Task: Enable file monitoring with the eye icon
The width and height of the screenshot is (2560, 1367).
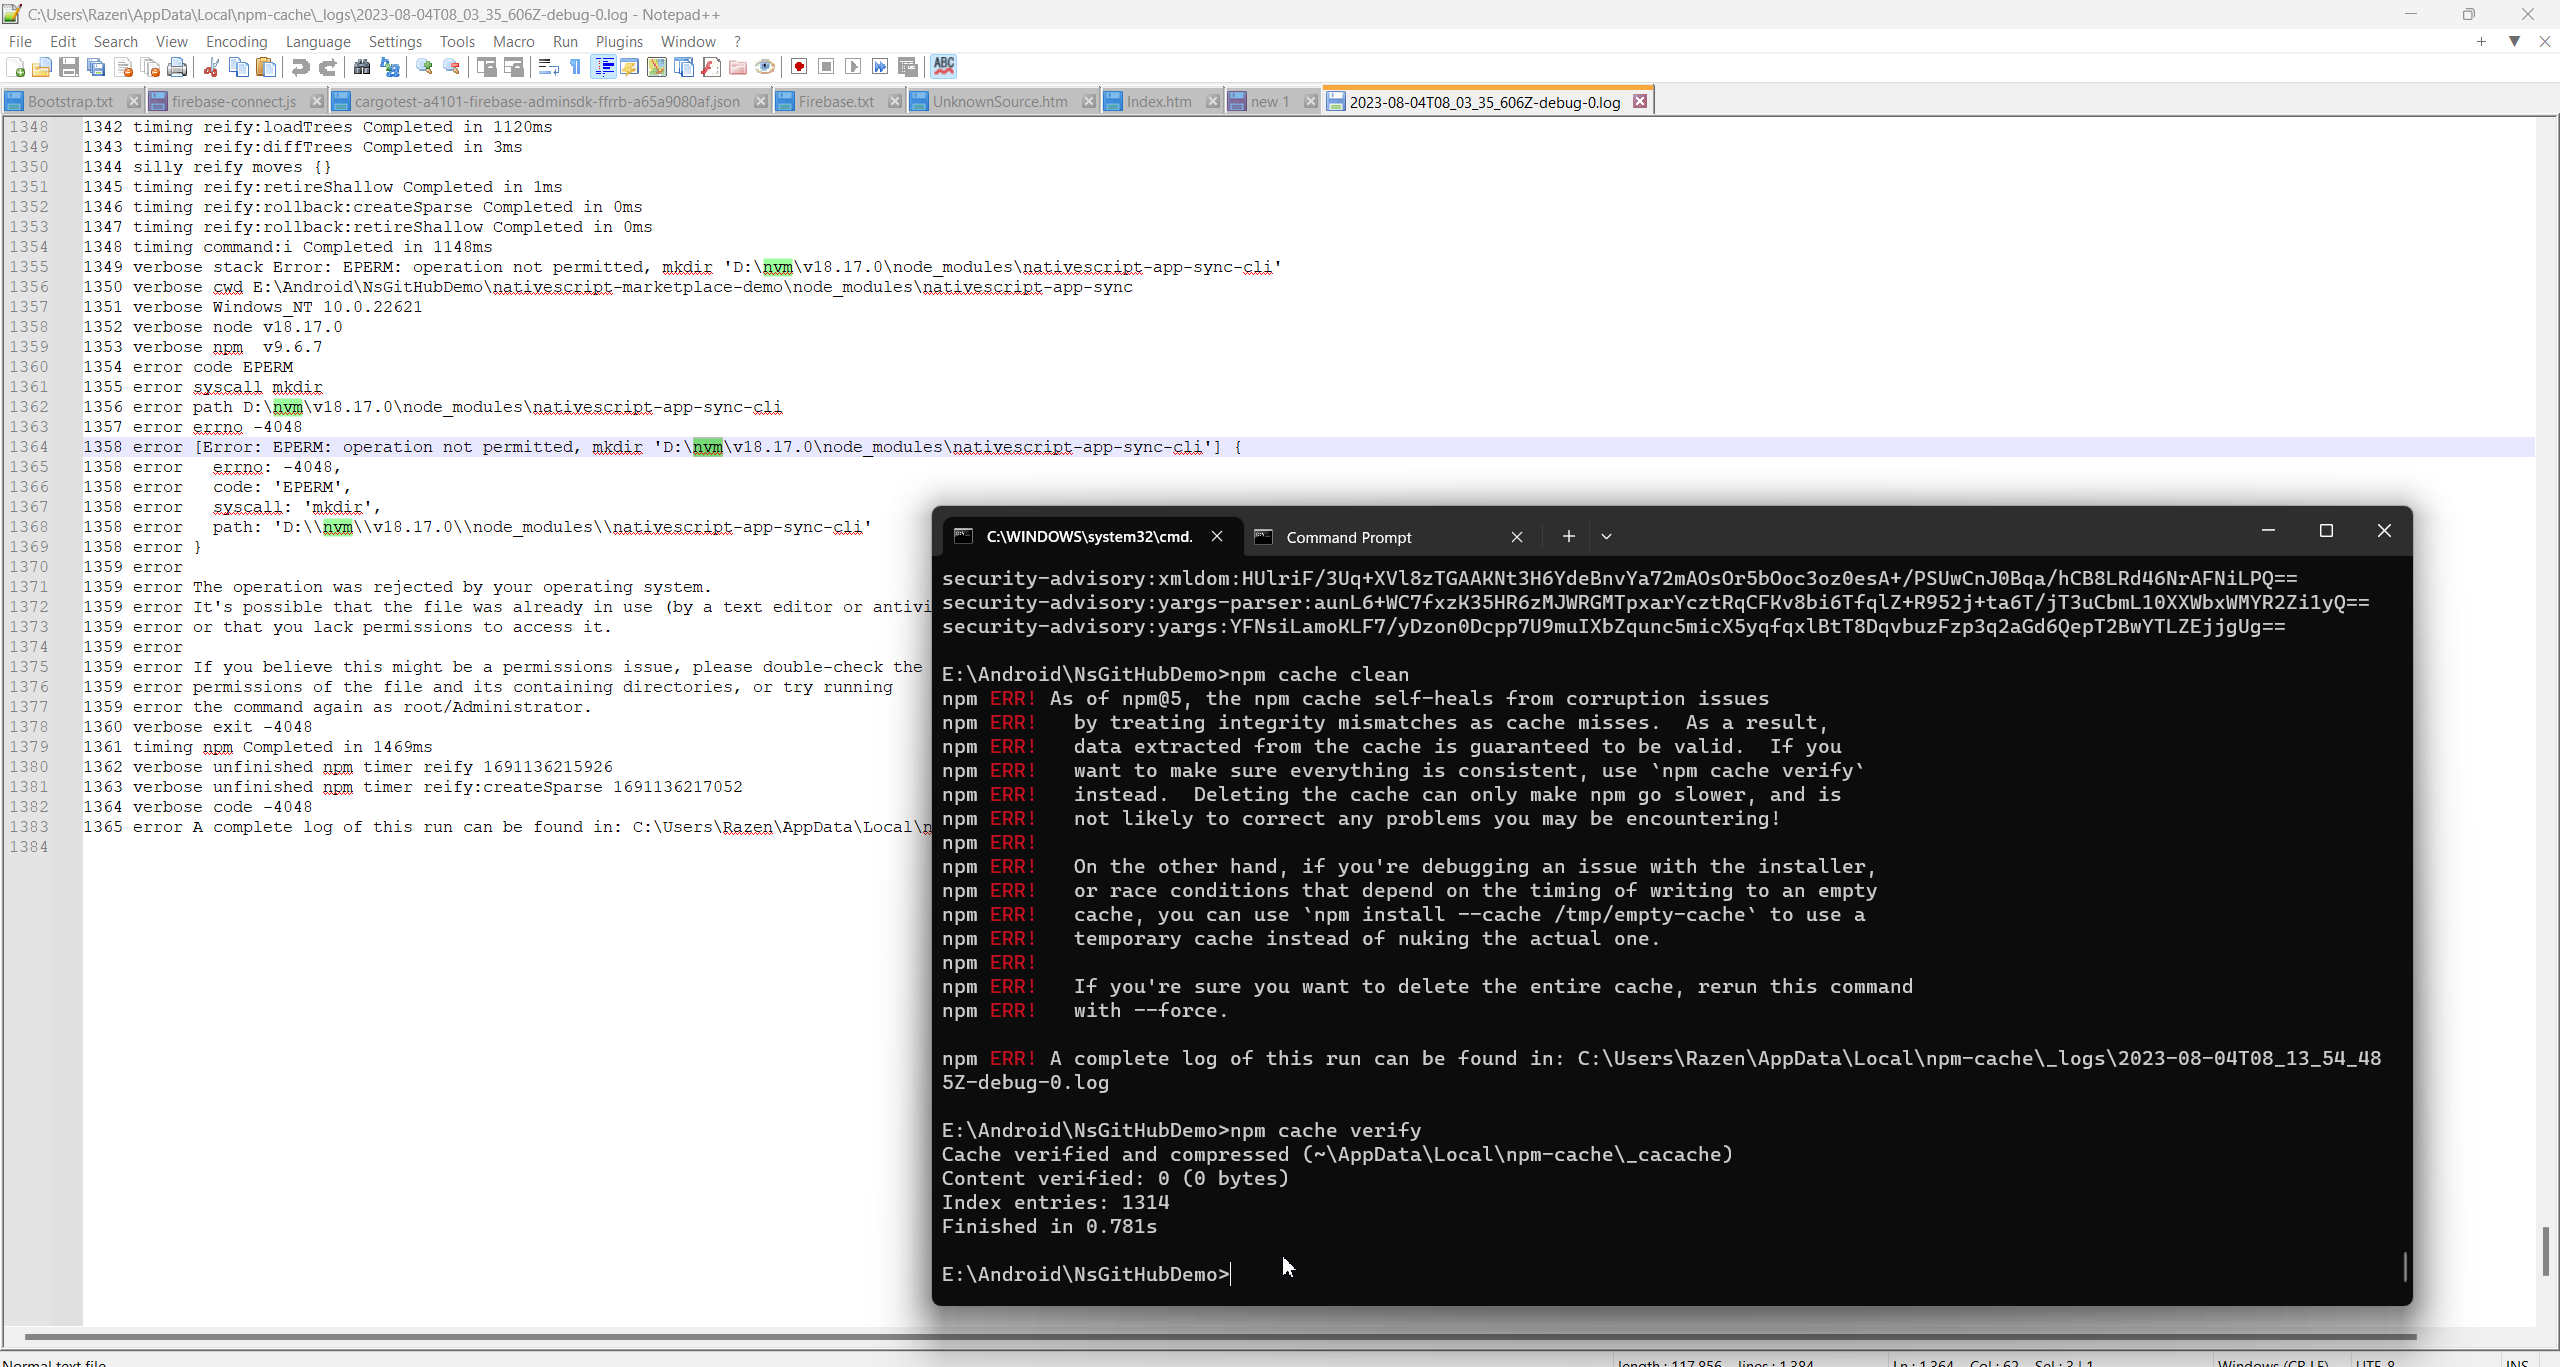Action: click(x=763, y=67)
